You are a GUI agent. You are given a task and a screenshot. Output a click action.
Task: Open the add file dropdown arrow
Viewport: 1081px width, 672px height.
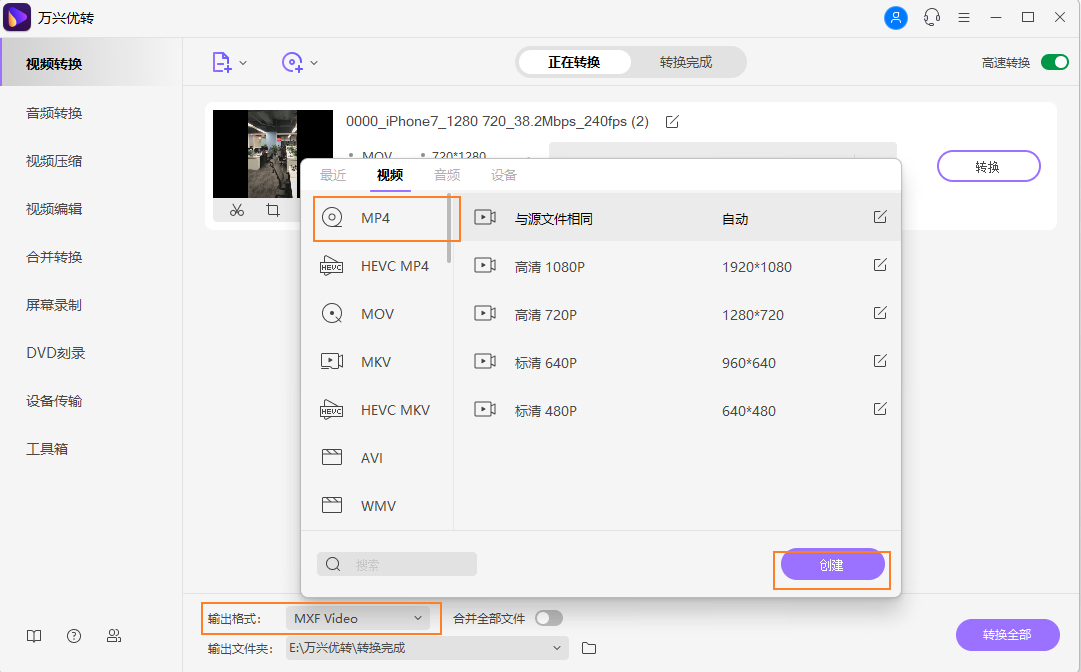[x=243, y=62]
